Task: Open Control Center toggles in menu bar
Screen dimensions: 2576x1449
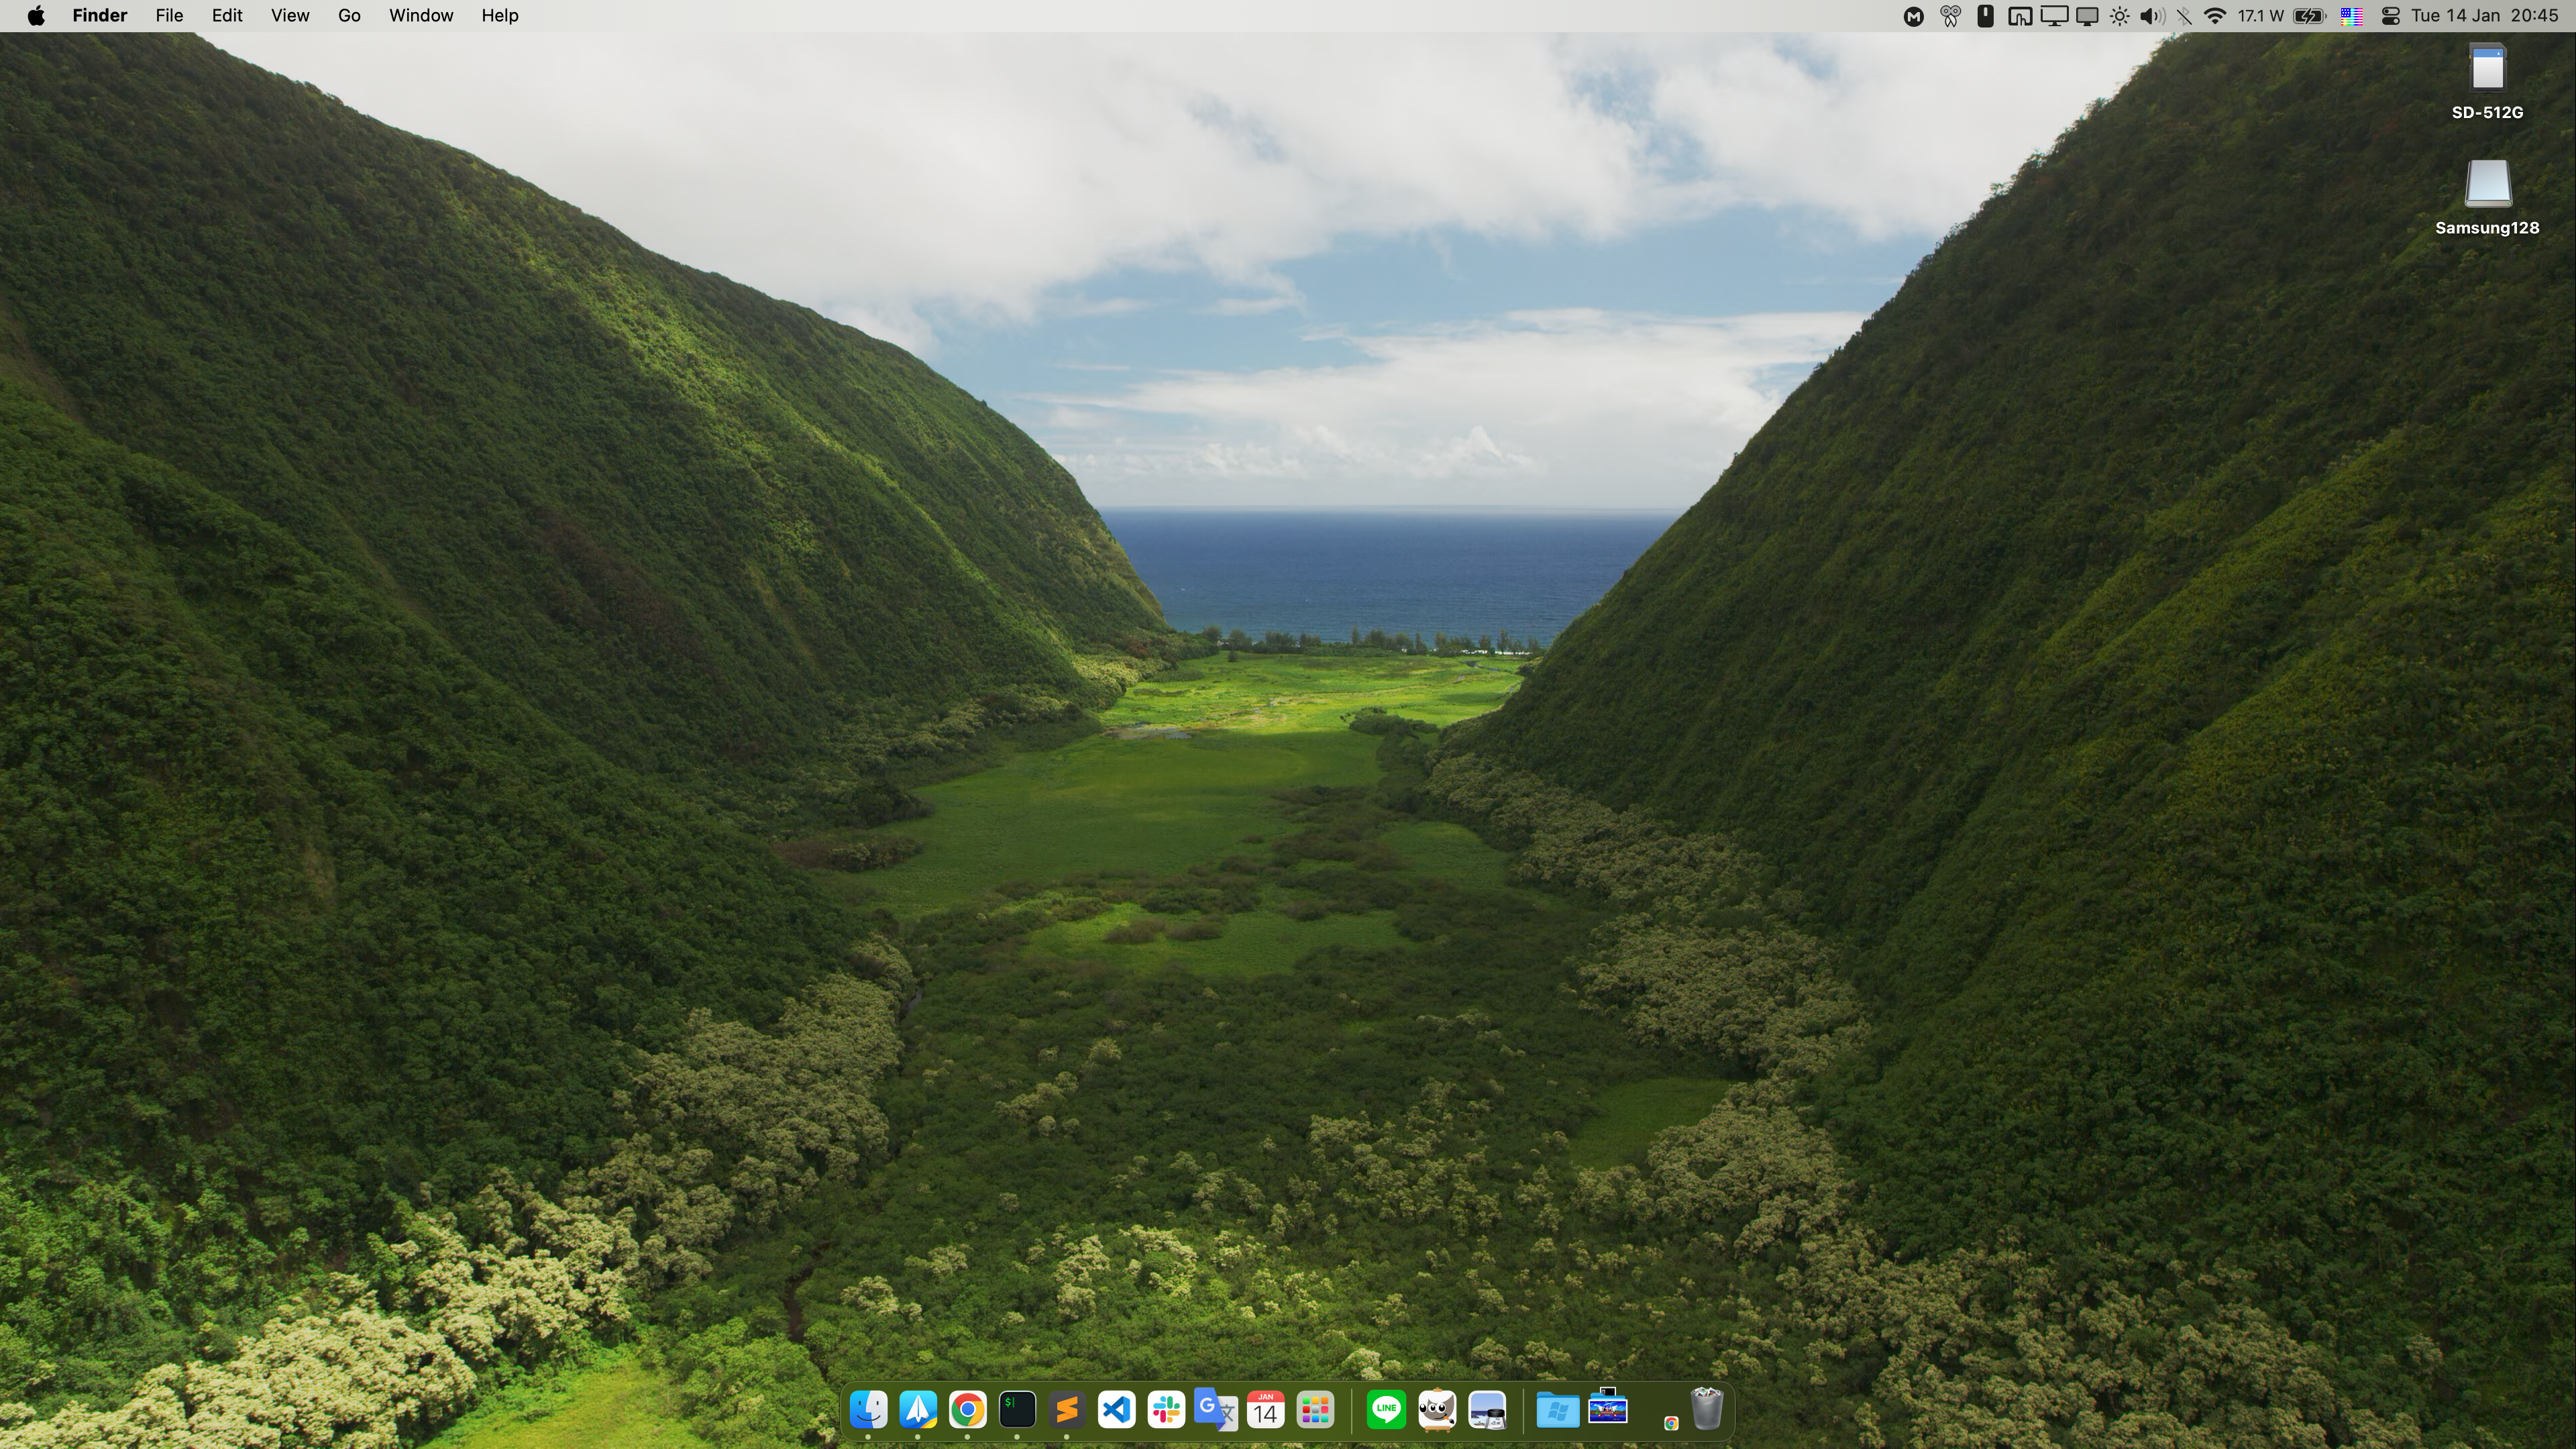Action: [2391, 16]
